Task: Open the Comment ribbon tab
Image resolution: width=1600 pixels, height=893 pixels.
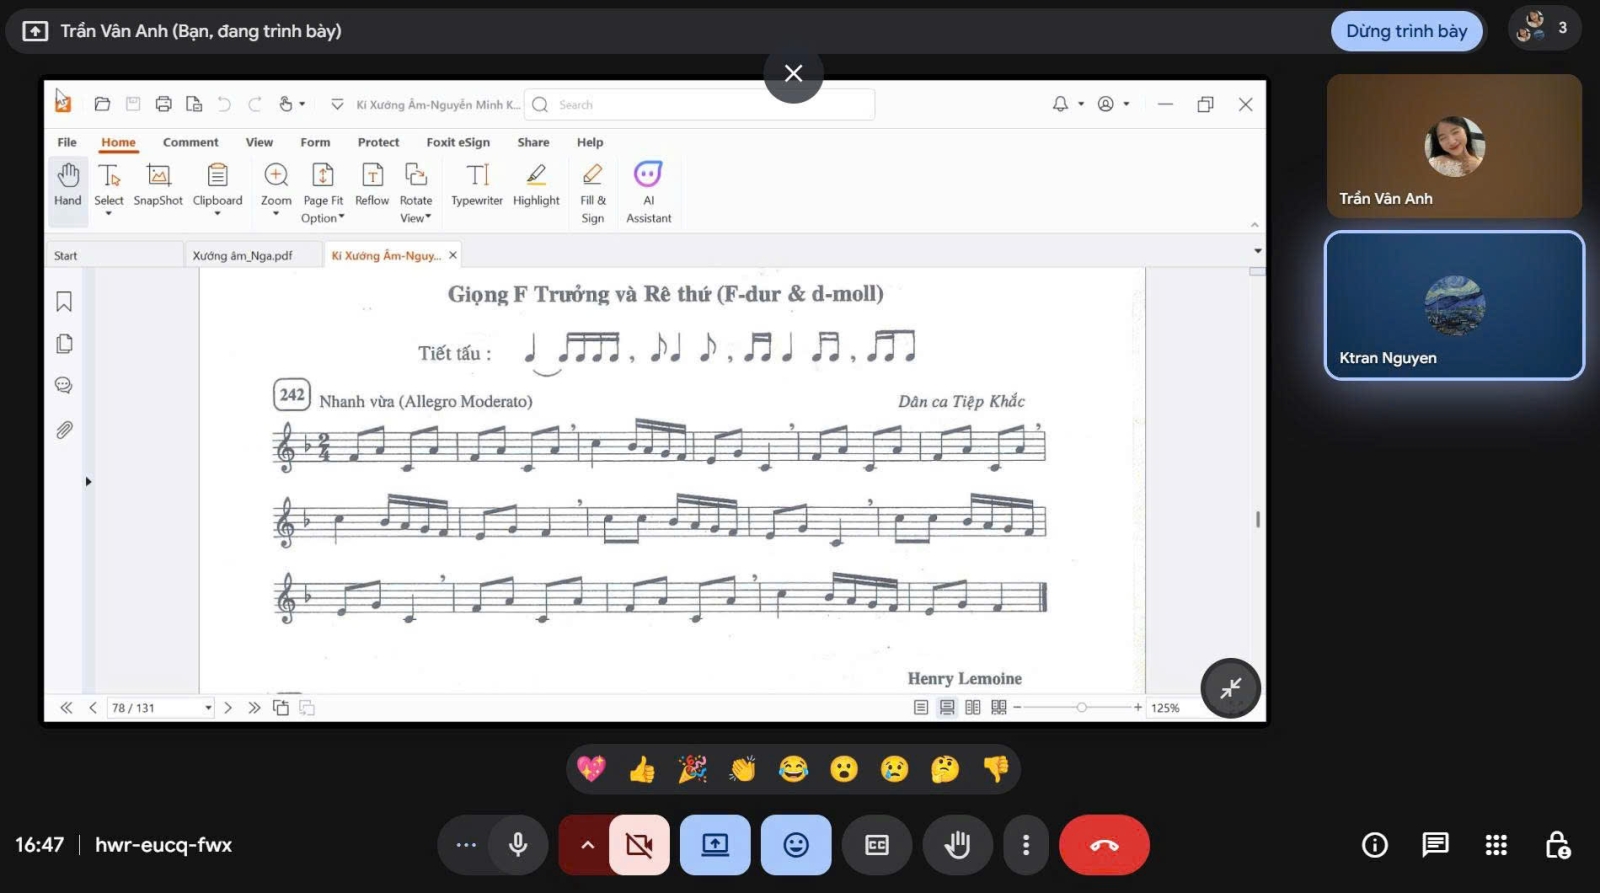Action: (x=190, y=142)
